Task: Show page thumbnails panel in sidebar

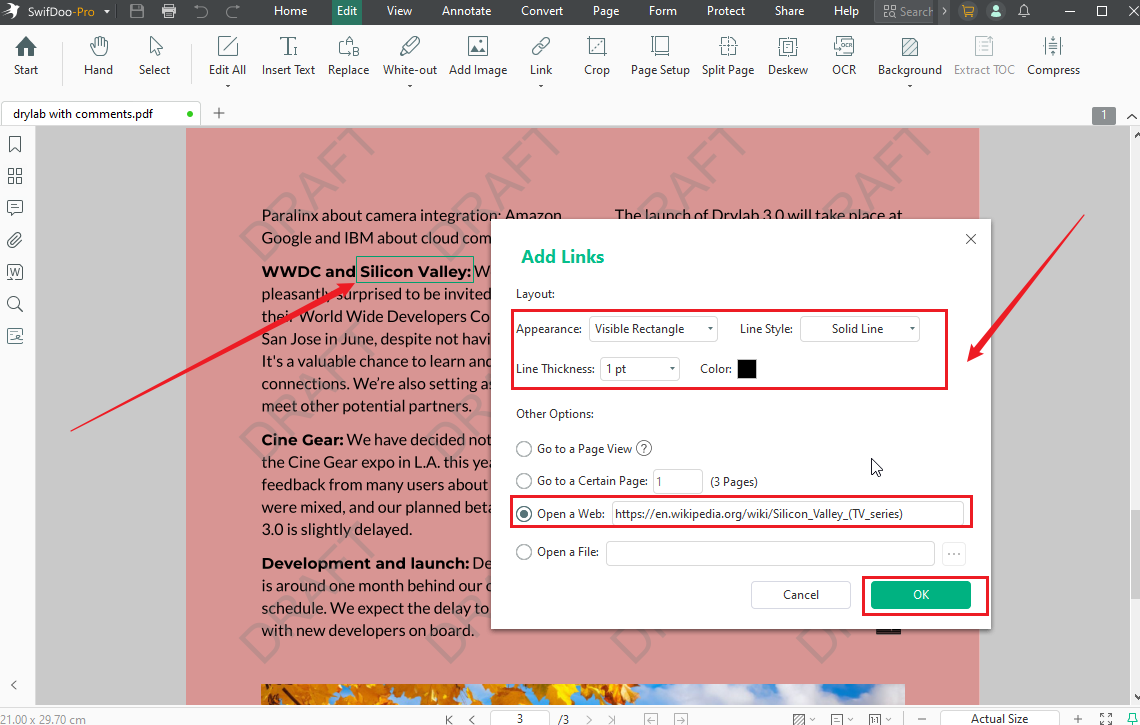Action: (15, 176)
